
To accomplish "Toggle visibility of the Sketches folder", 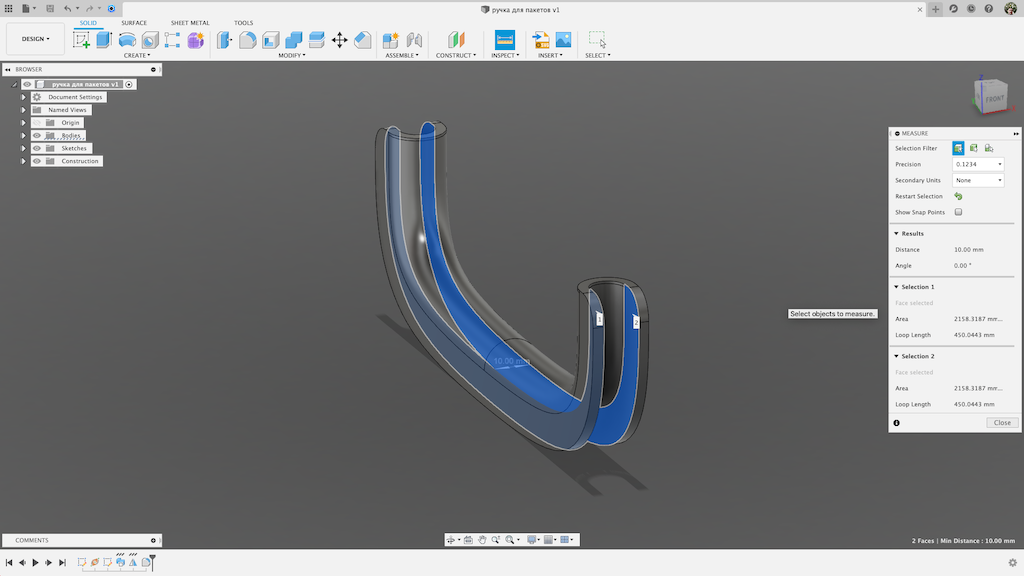I will pos(37,148).
